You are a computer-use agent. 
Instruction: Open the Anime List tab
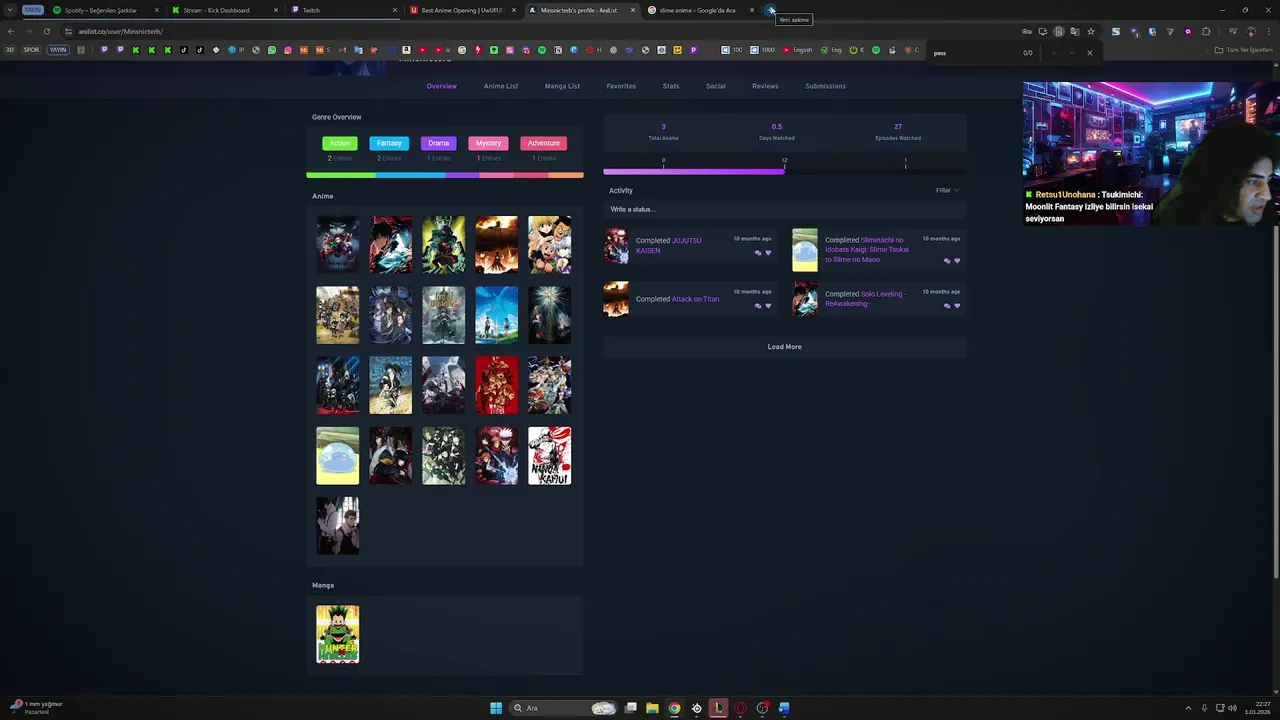click(501, 86)
